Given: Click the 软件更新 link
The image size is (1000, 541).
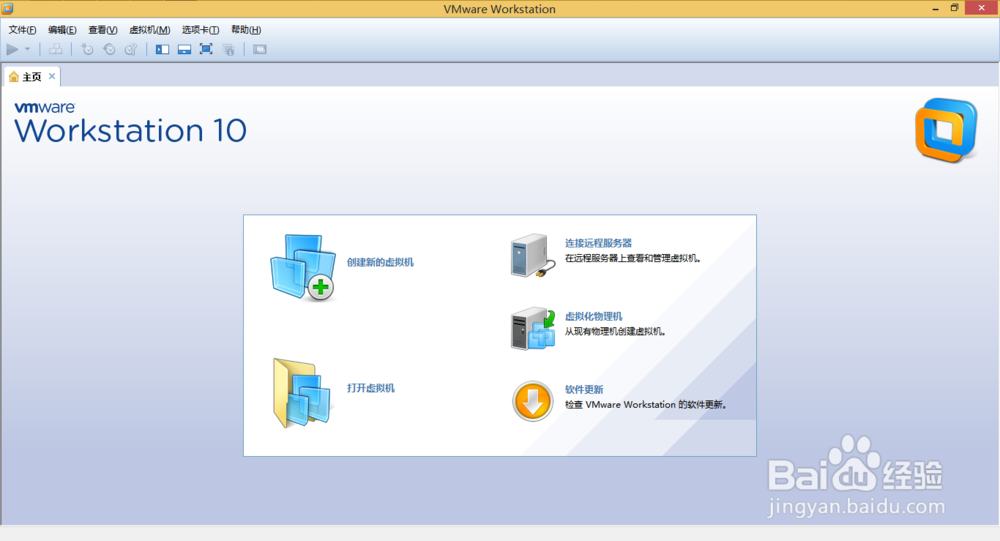Looking at the screenshot, I should pos(584,389).
